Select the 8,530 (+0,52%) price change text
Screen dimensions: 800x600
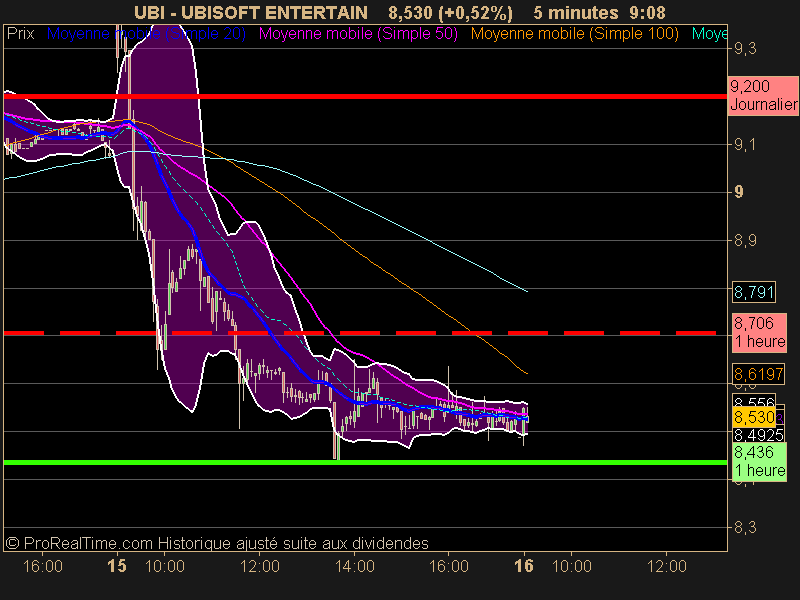coord(450,12)
